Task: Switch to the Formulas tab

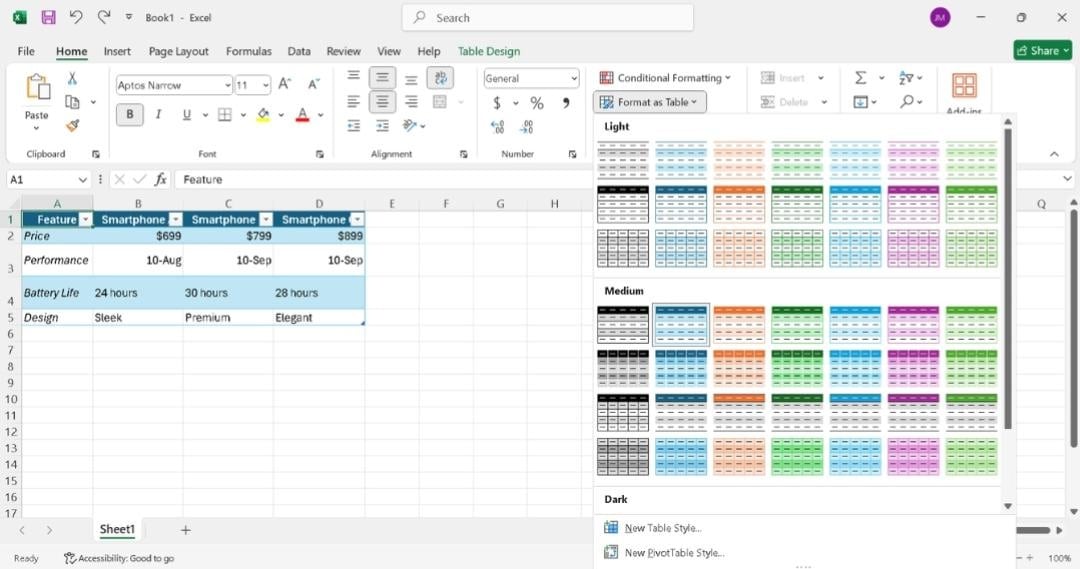Action: [x=249, y=51]
